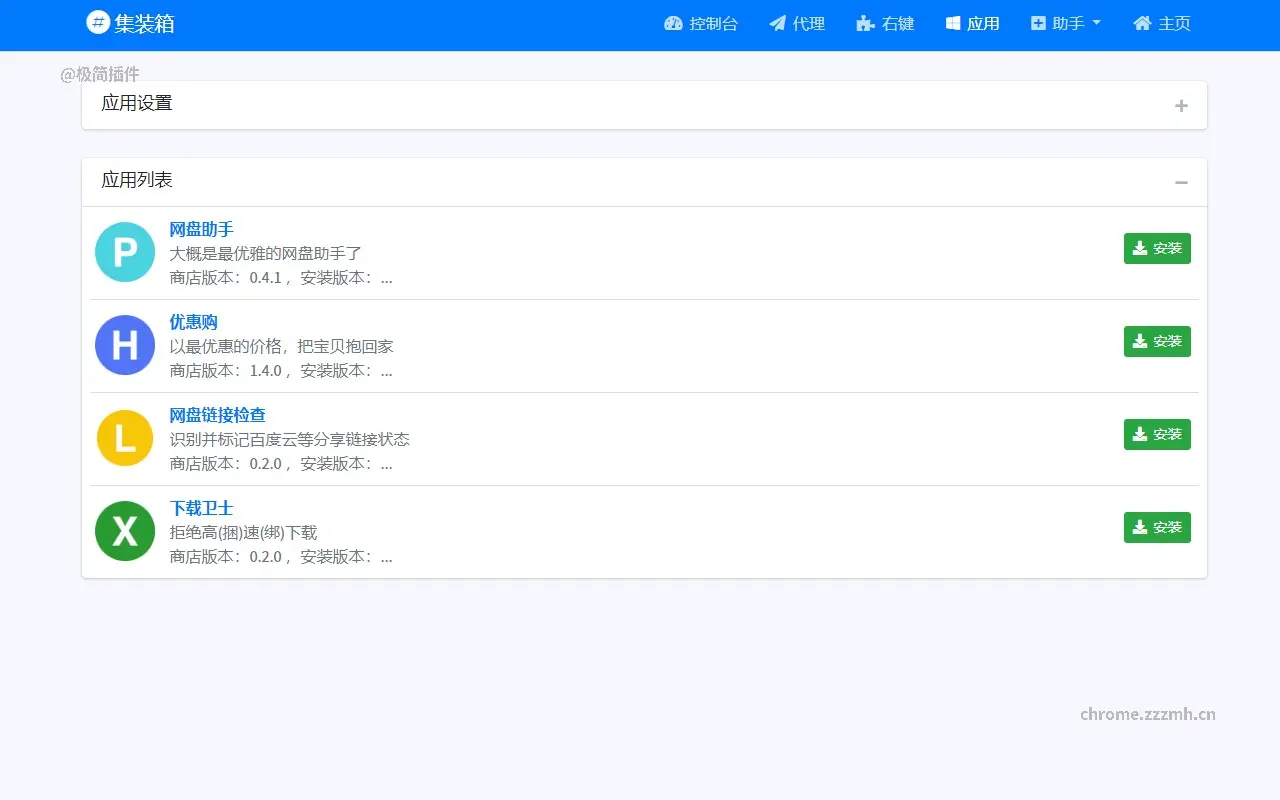The height and width of the screenshot is (800, 1280).
Task: Click the 网盘助手 circular P icon
Action: click(124, 252)
